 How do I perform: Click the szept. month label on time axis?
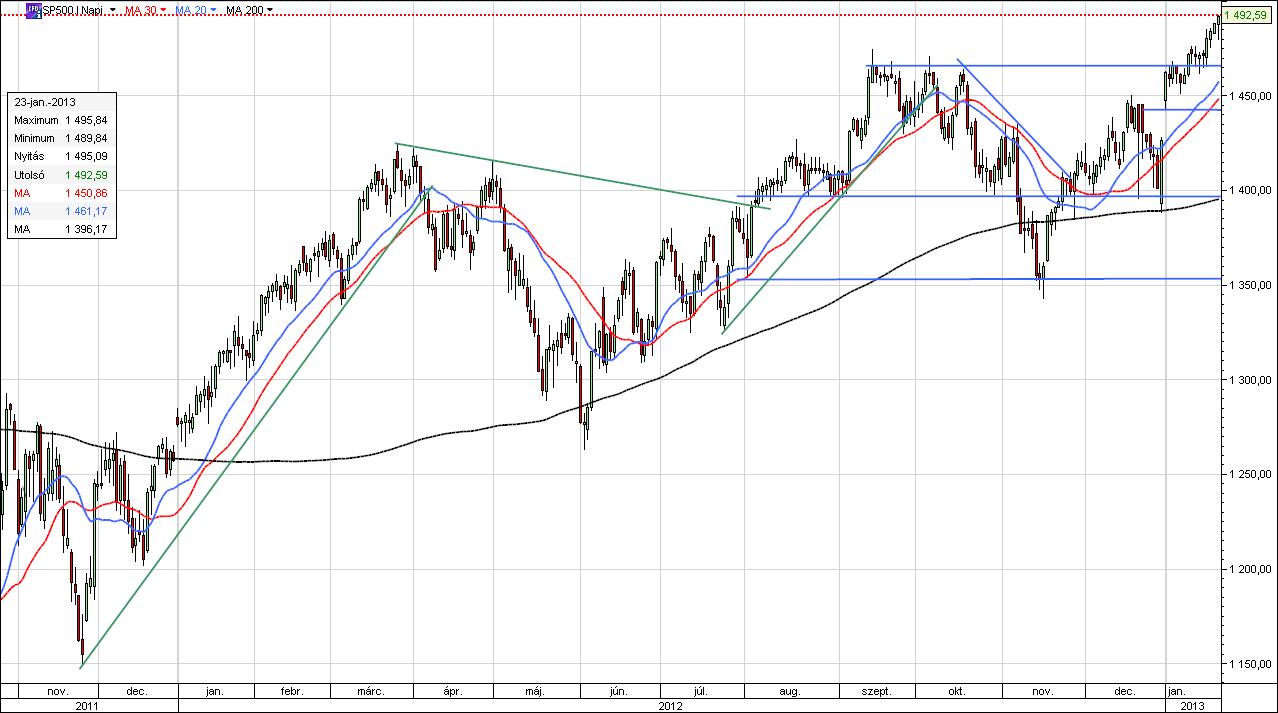coord(875,691)
